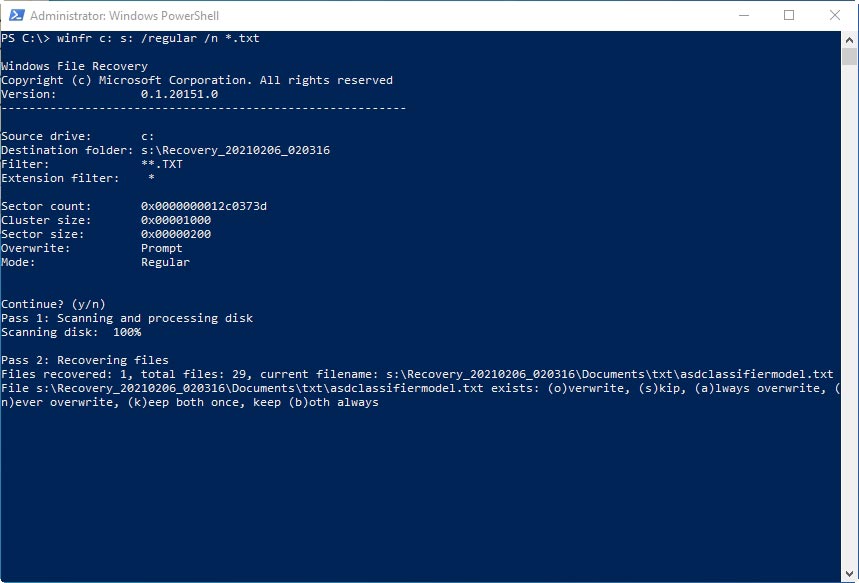
Task: Click the version number 0.1.20151.0
Action: coord(179,94)
